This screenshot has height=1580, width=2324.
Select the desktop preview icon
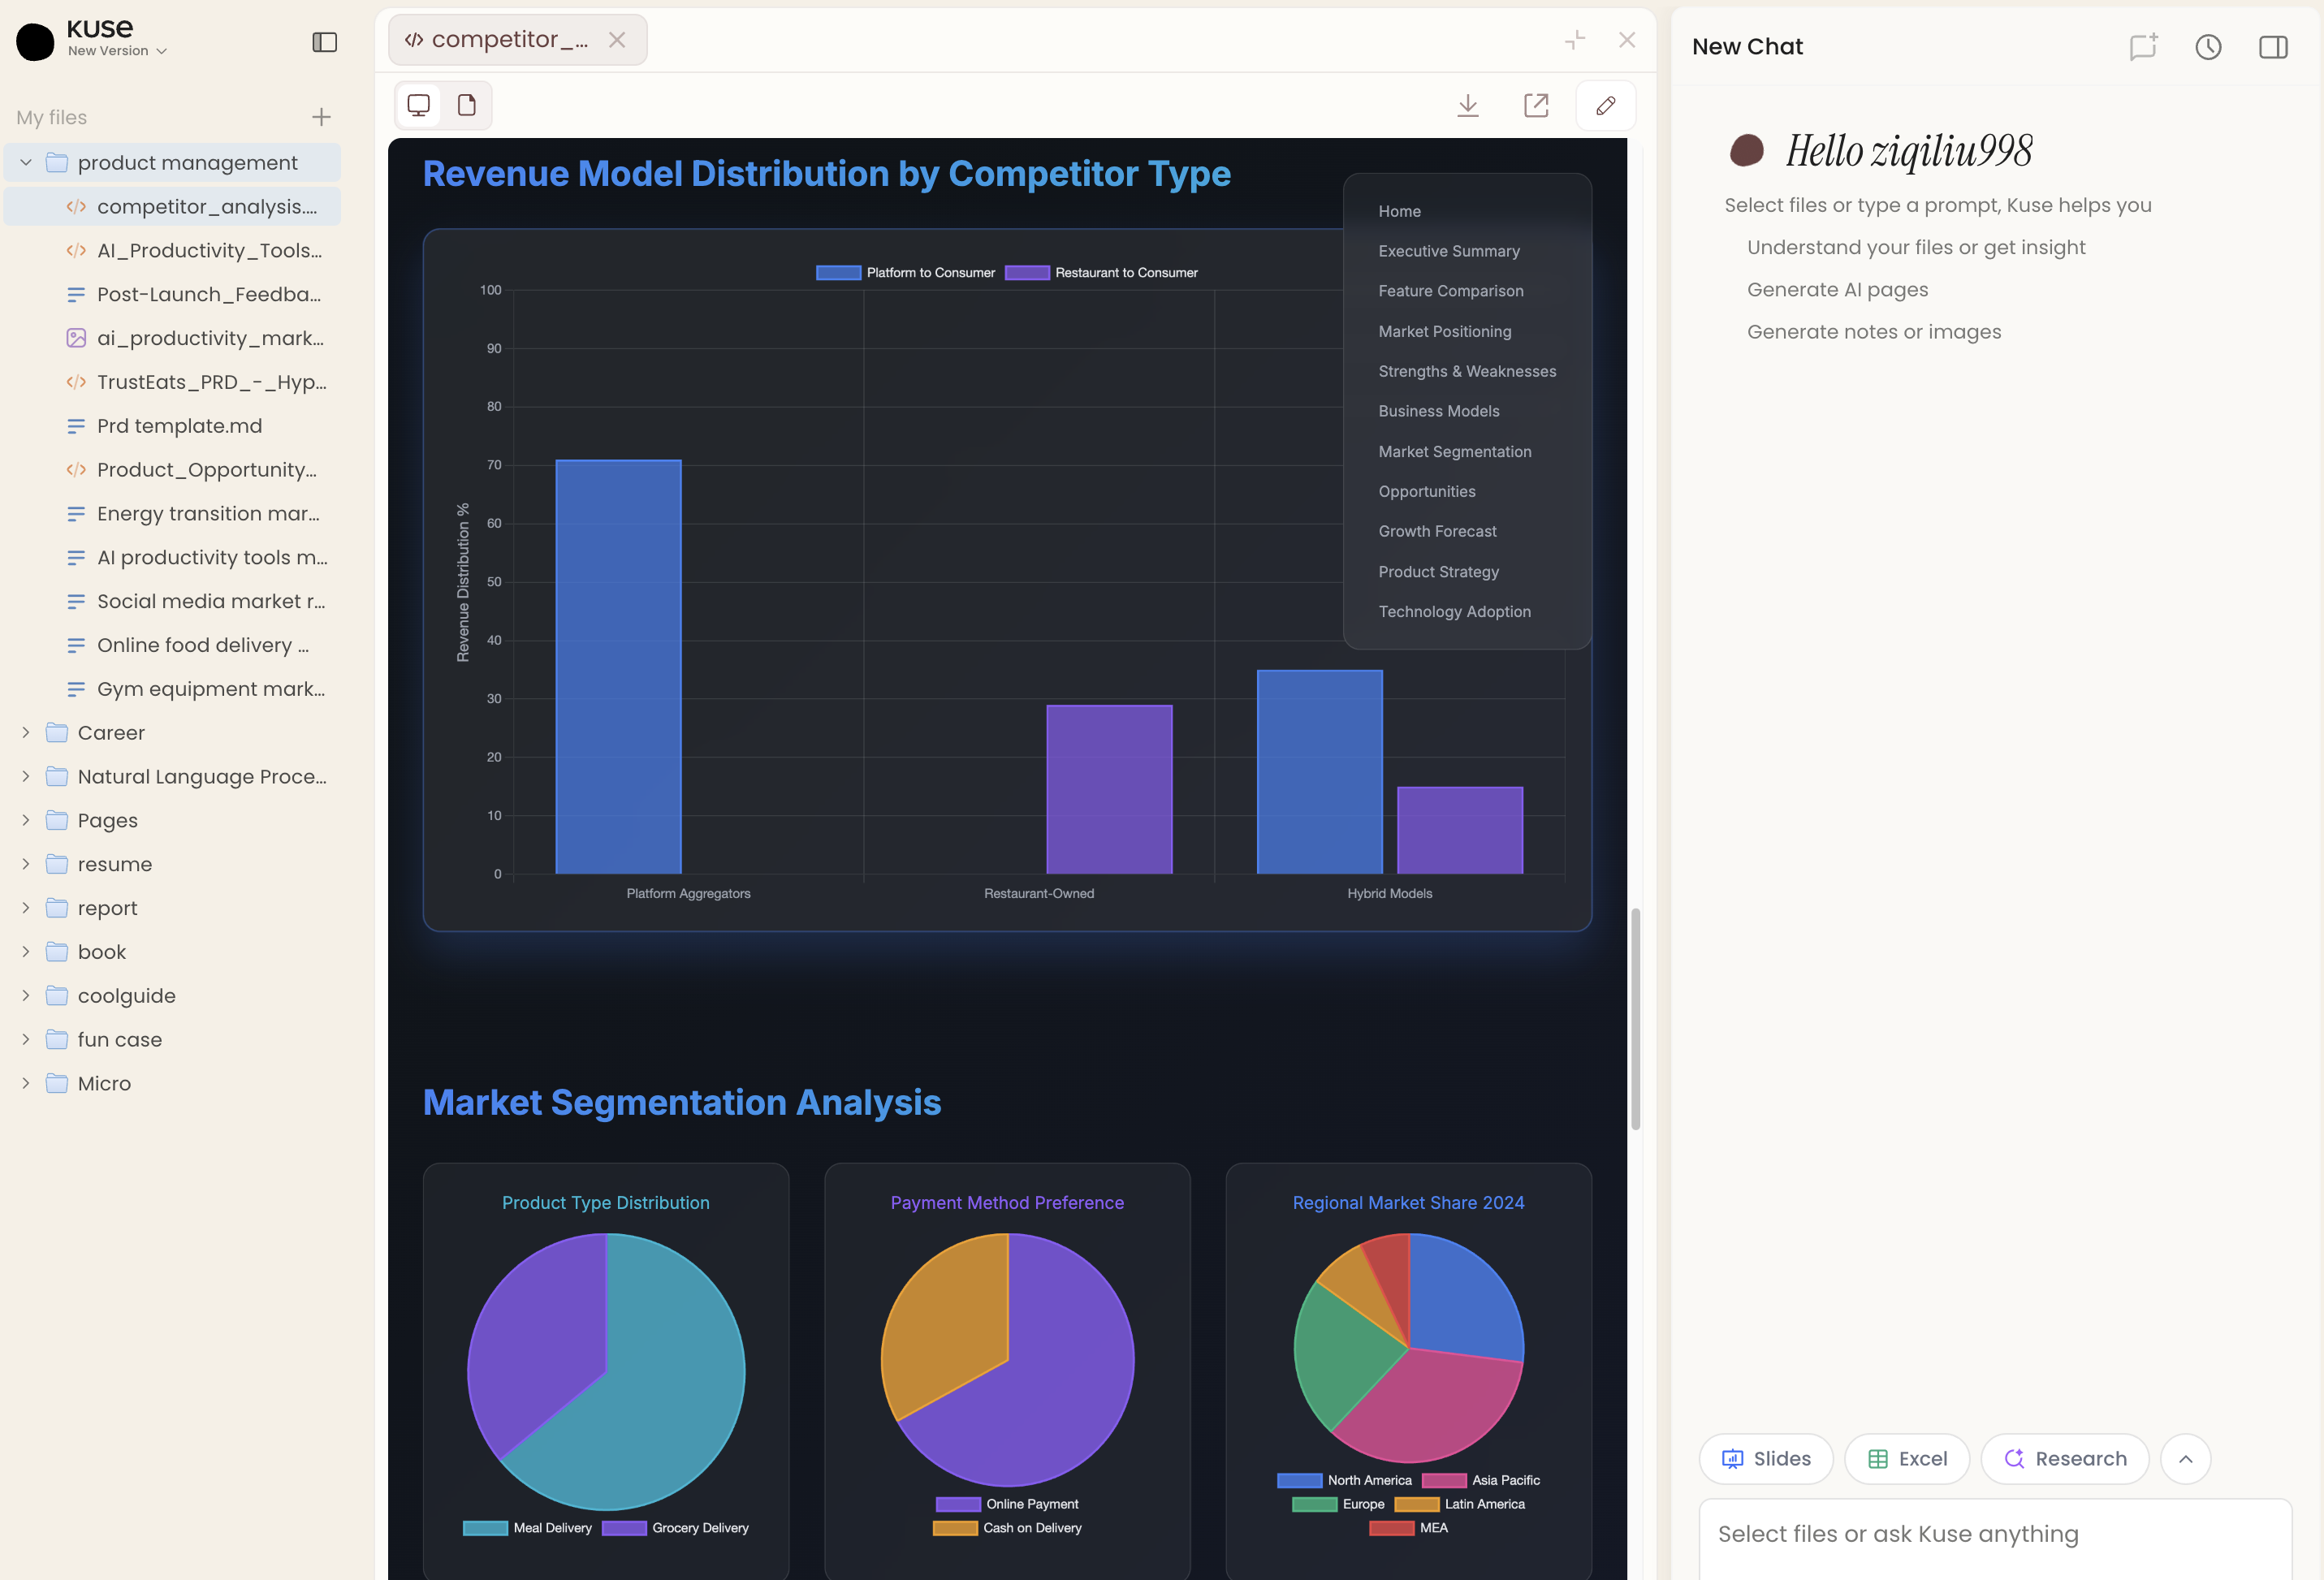coord(418,104)
